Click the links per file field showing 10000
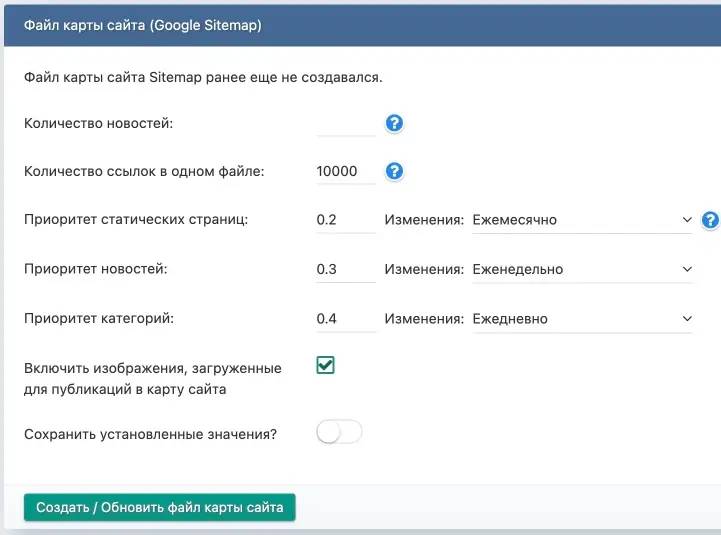 pyautogui.click(x=345, y=171)
